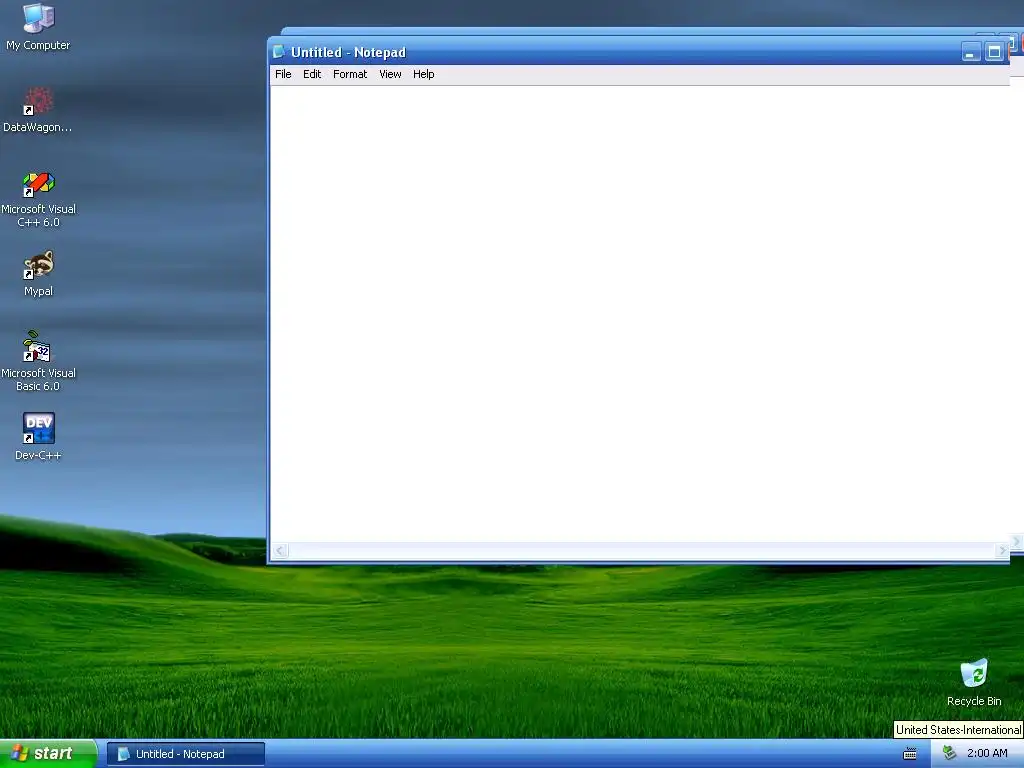Select the Mypal browser shortcut
The height and width of the screenshot is (768, 1024).
tap(38, 274)
